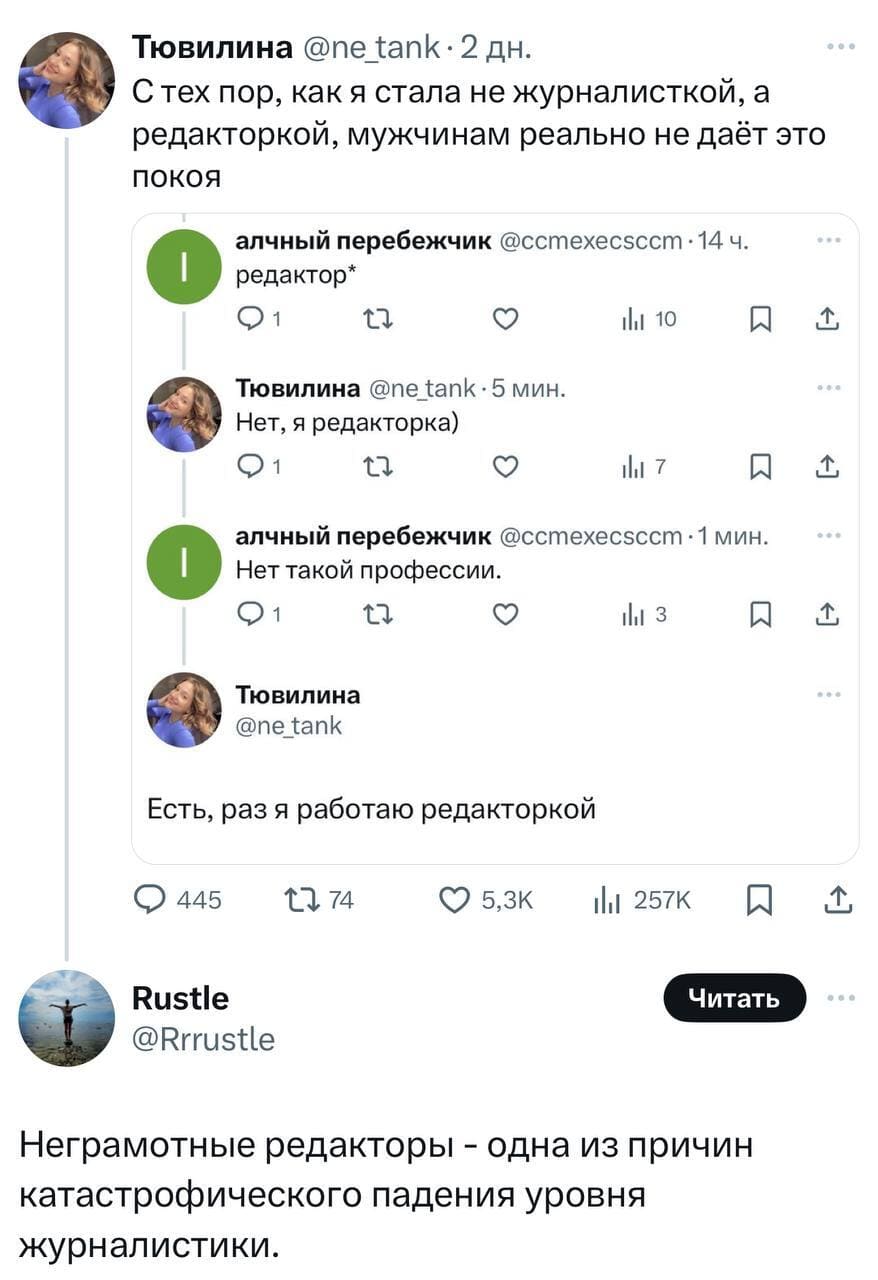The image size is (878, 1280).
Task: Share the "Нет такой профессии." tweet
Action: click(825, 615)
